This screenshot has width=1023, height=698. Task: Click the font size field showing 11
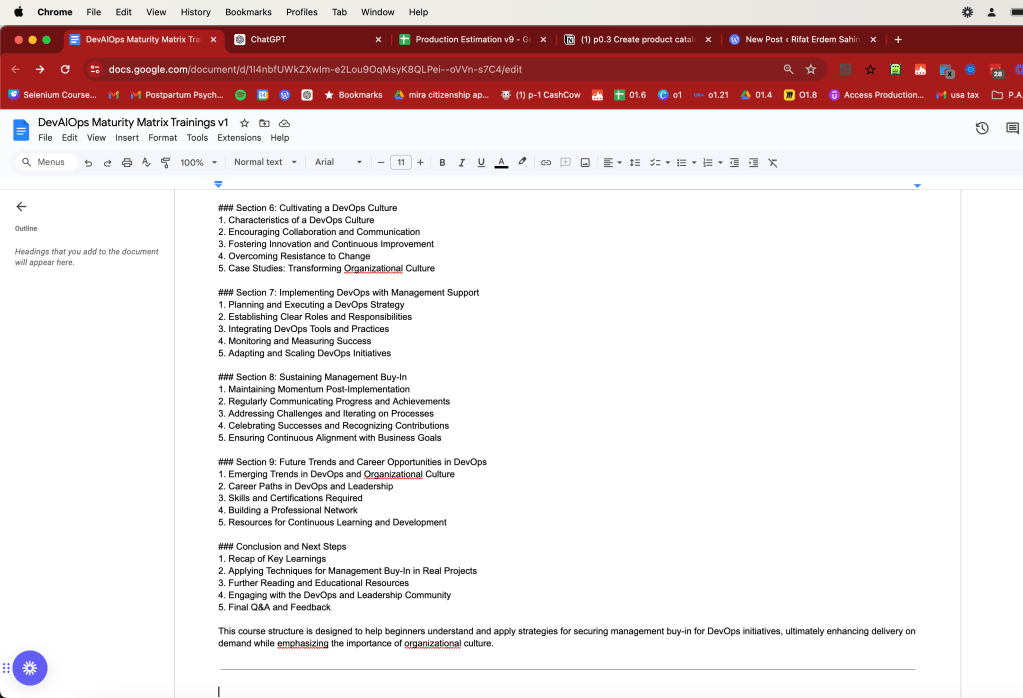401,162
